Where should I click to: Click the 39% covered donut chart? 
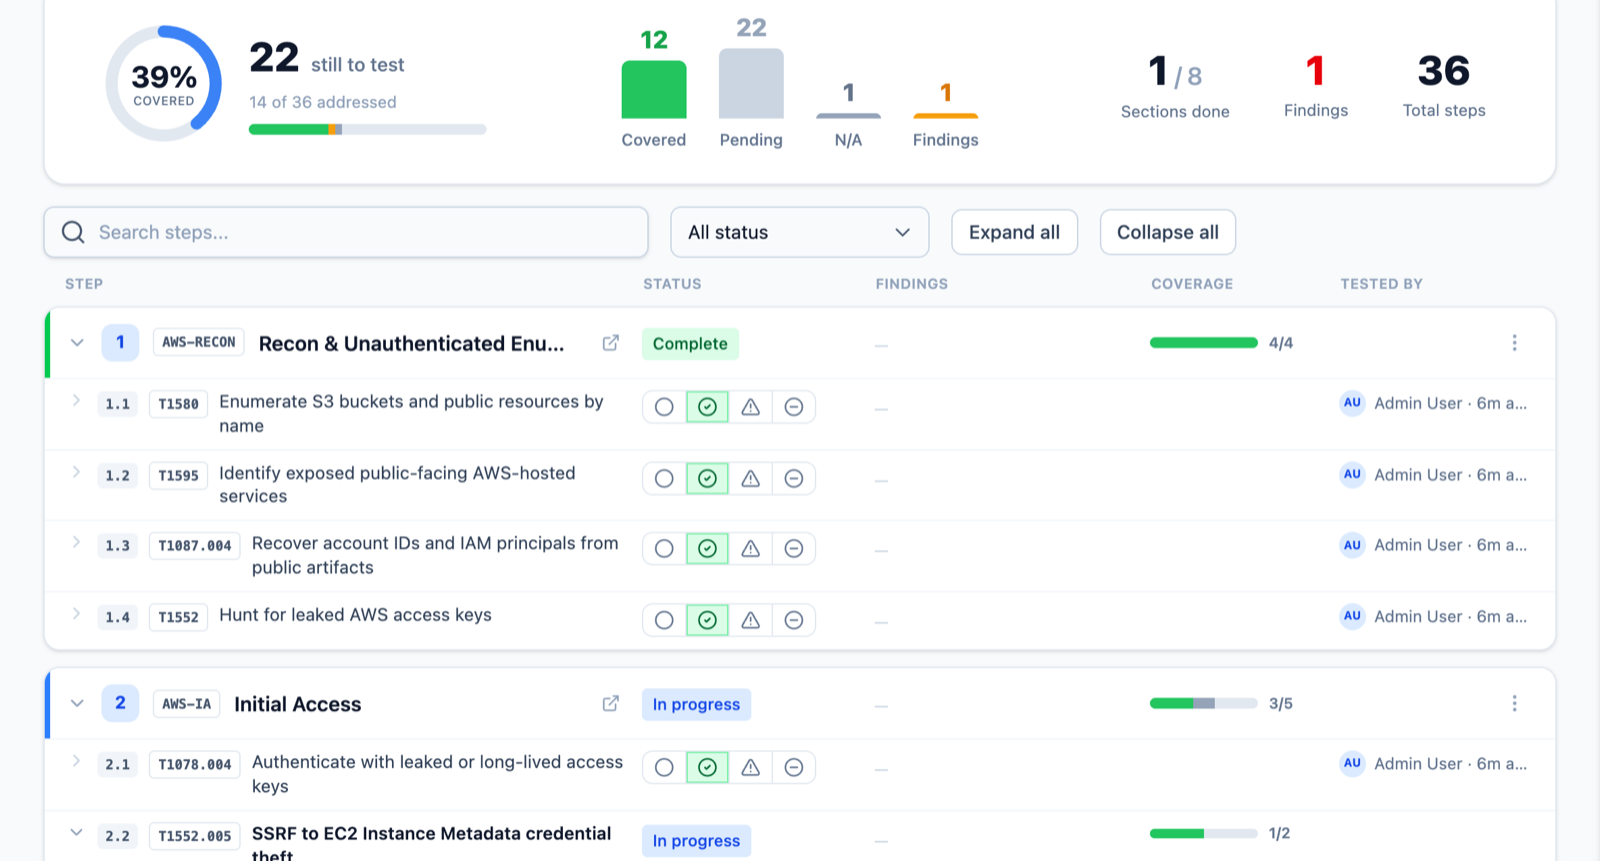point(164,84)
